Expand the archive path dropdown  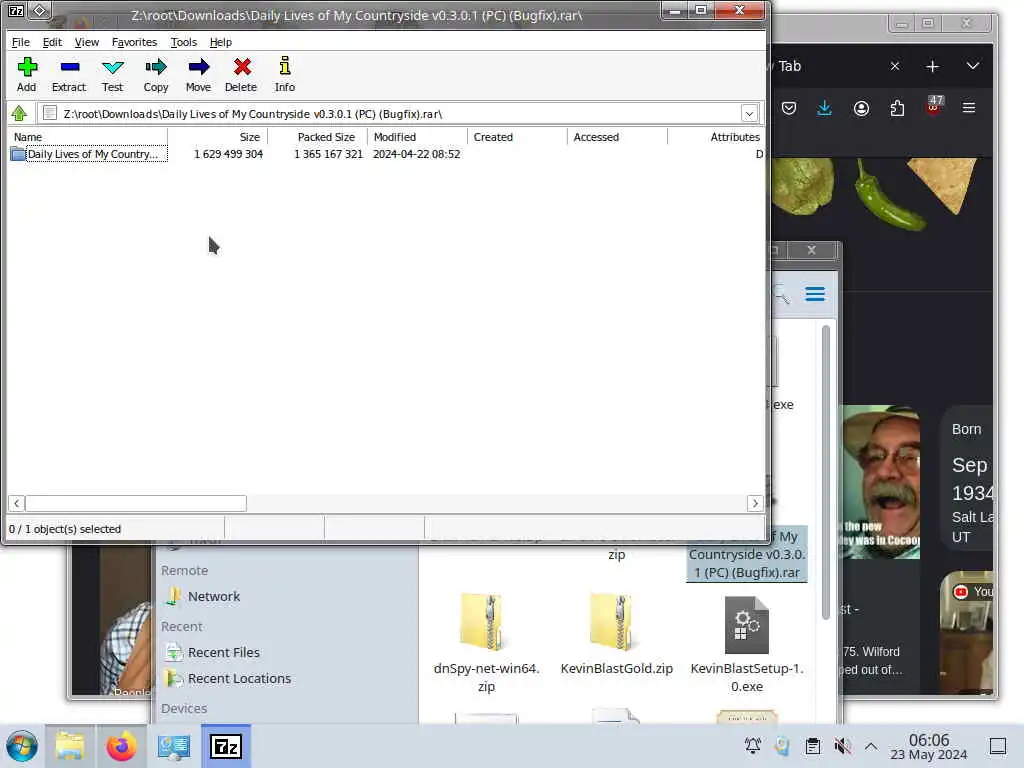point(749,114)
